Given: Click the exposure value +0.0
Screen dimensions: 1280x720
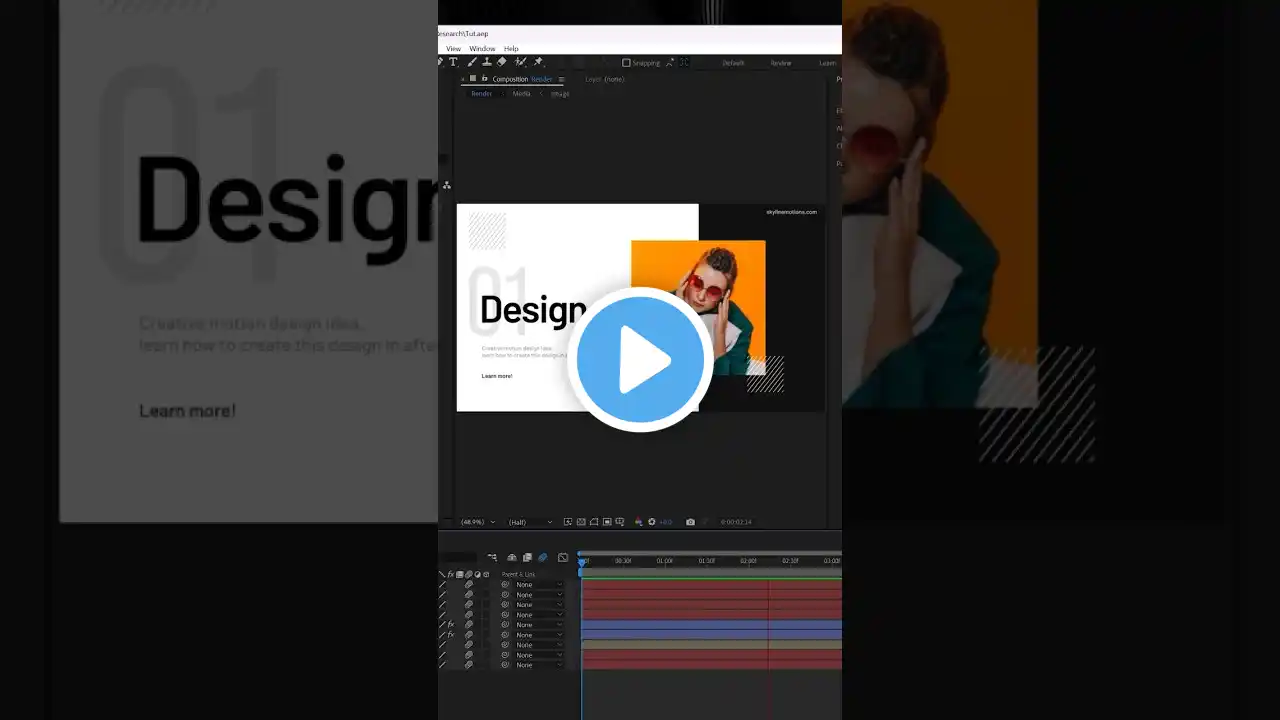Looking at the screenshot, I should click(x=666, y=522).
